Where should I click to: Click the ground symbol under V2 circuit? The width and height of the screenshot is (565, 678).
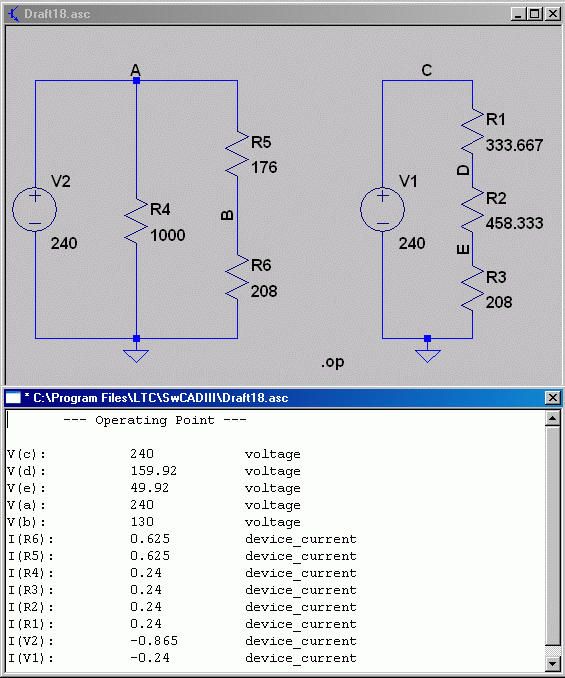[x=136, y=355]
